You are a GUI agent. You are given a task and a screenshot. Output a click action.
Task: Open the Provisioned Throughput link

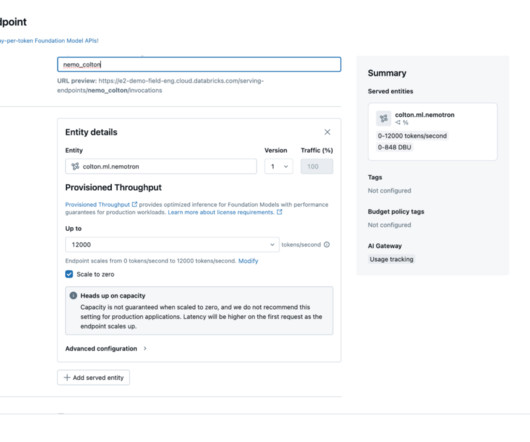click(97, 204)
